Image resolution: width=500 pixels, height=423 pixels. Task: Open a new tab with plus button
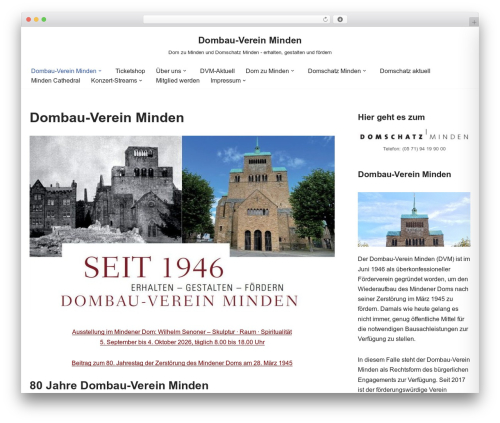[x=474, y=22]
